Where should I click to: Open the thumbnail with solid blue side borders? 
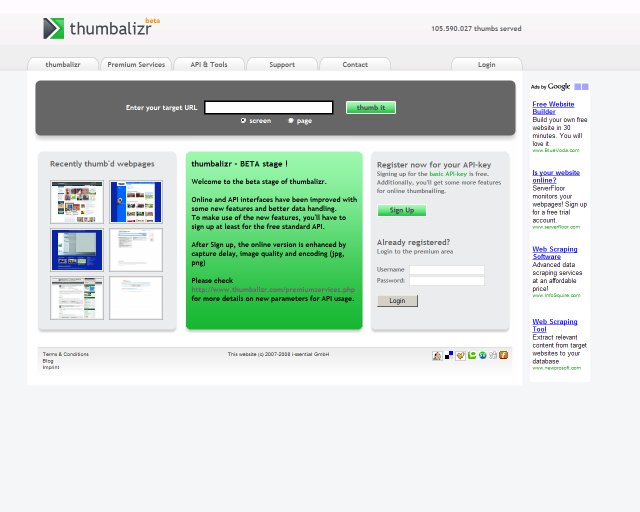click(x=136, y=202)
